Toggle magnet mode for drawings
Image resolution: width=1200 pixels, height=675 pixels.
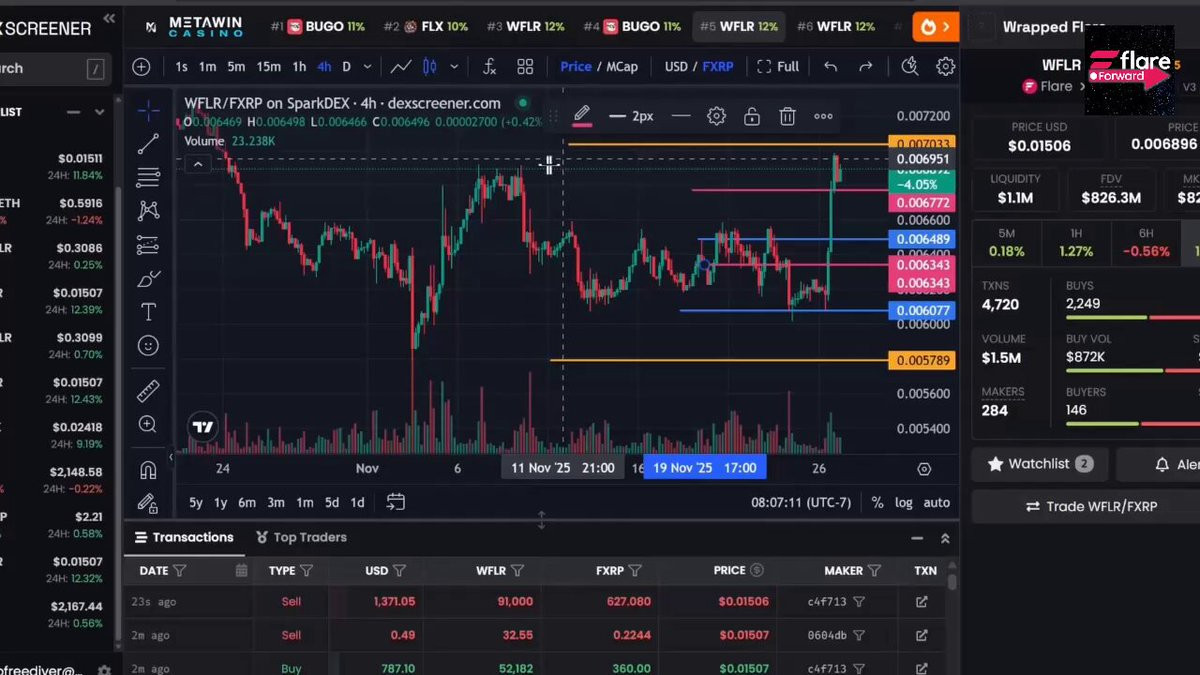coord(148,469)
